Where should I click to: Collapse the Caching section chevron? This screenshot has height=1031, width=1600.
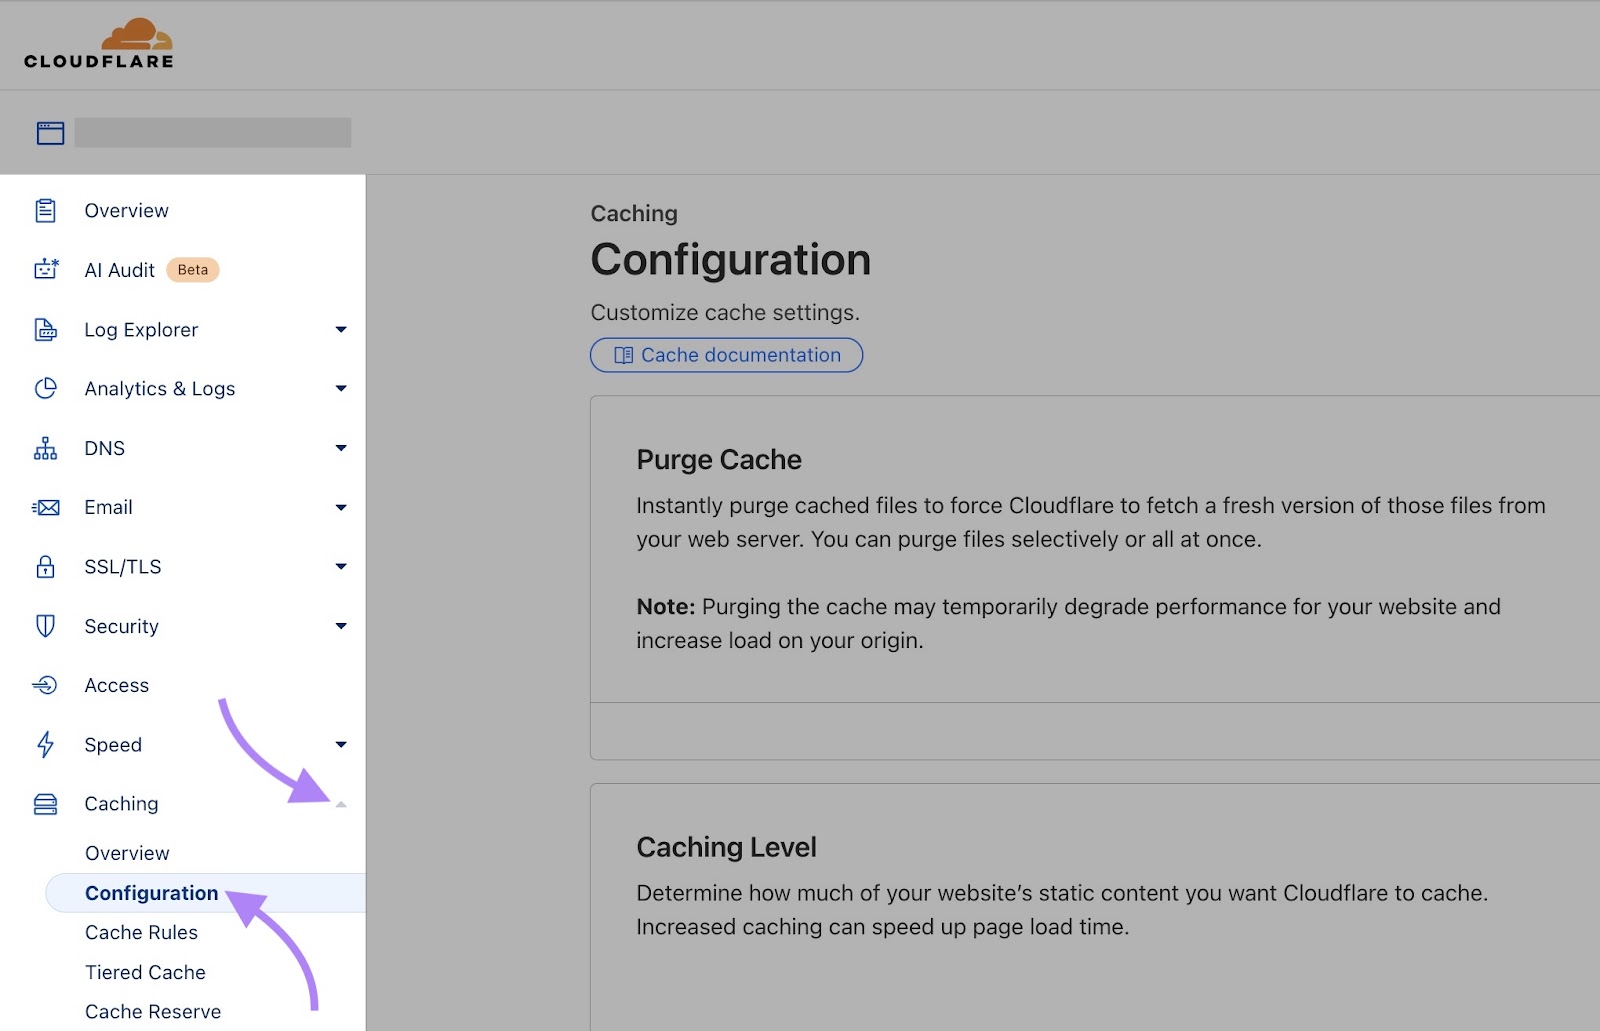click(x=343, y=803)
